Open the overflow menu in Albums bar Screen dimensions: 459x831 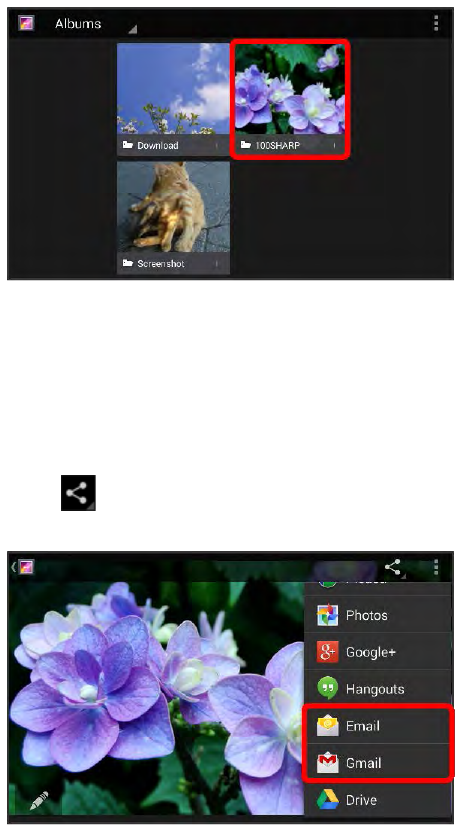click(436, 23)
